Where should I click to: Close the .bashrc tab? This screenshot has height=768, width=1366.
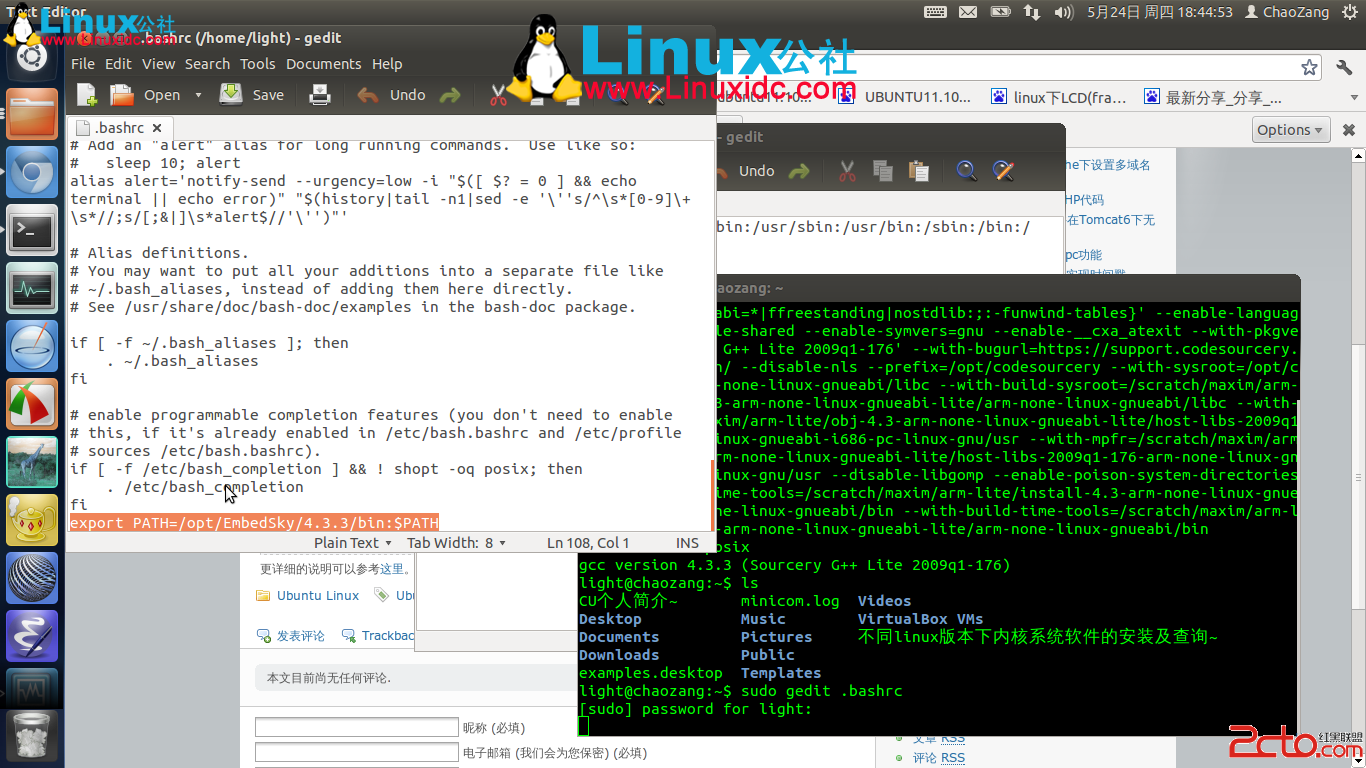(158, 128)
